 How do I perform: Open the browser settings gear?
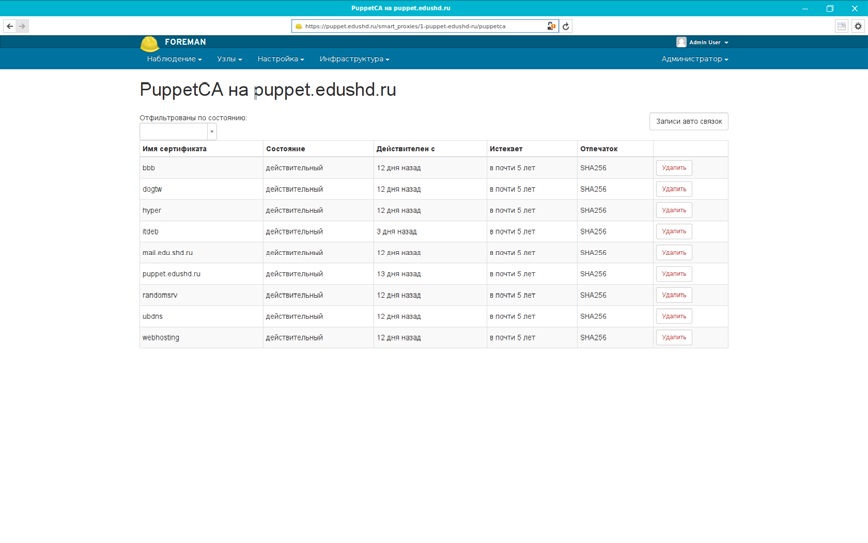[858, 26]
